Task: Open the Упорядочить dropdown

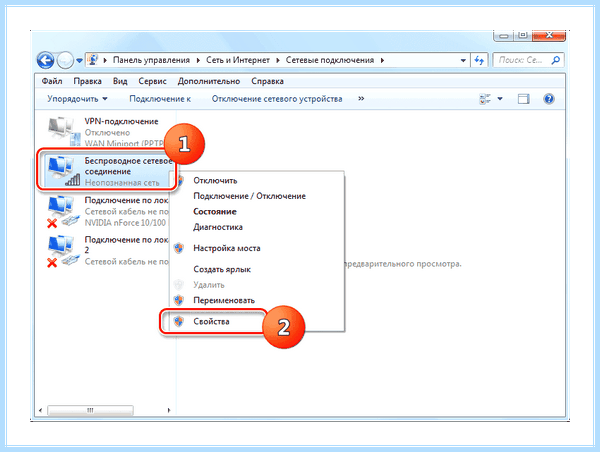Action: pos(77,99)
